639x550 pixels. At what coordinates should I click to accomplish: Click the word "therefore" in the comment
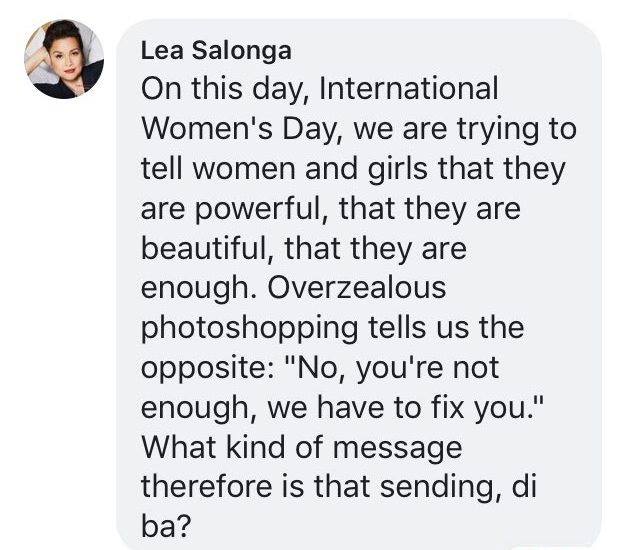click(207, 487)
